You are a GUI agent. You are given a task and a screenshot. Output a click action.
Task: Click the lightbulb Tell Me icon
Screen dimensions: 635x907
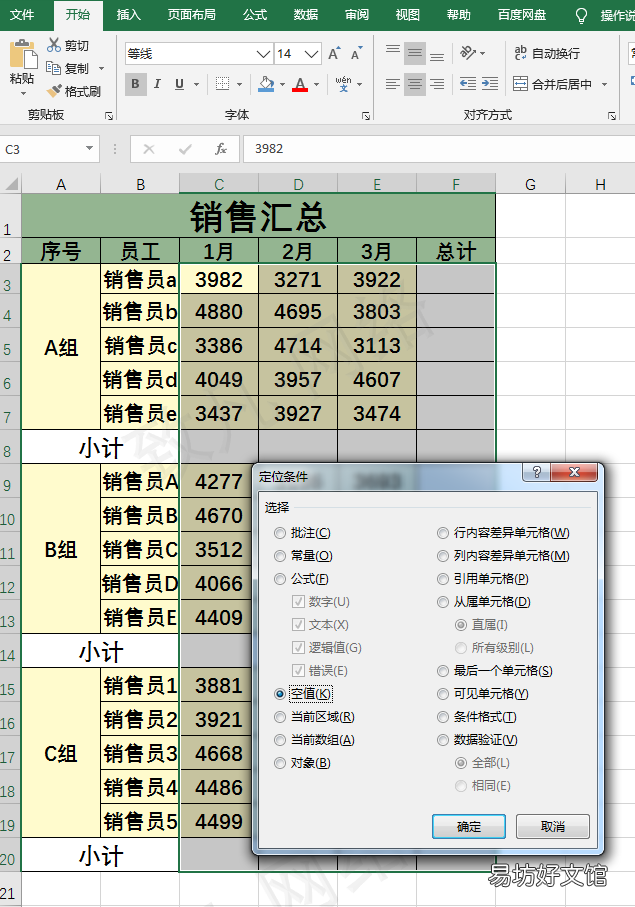[x=581, y=15]
